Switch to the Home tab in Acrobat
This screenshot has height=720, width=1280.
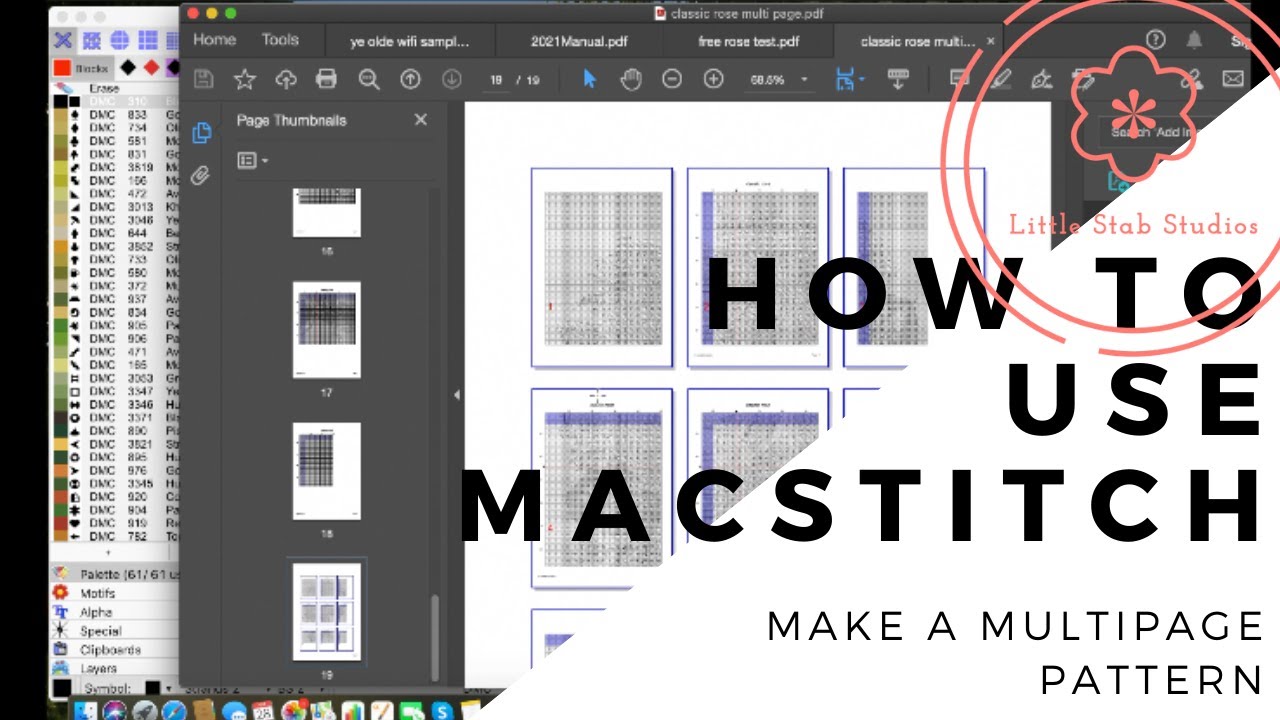click(x=215, y=40)
